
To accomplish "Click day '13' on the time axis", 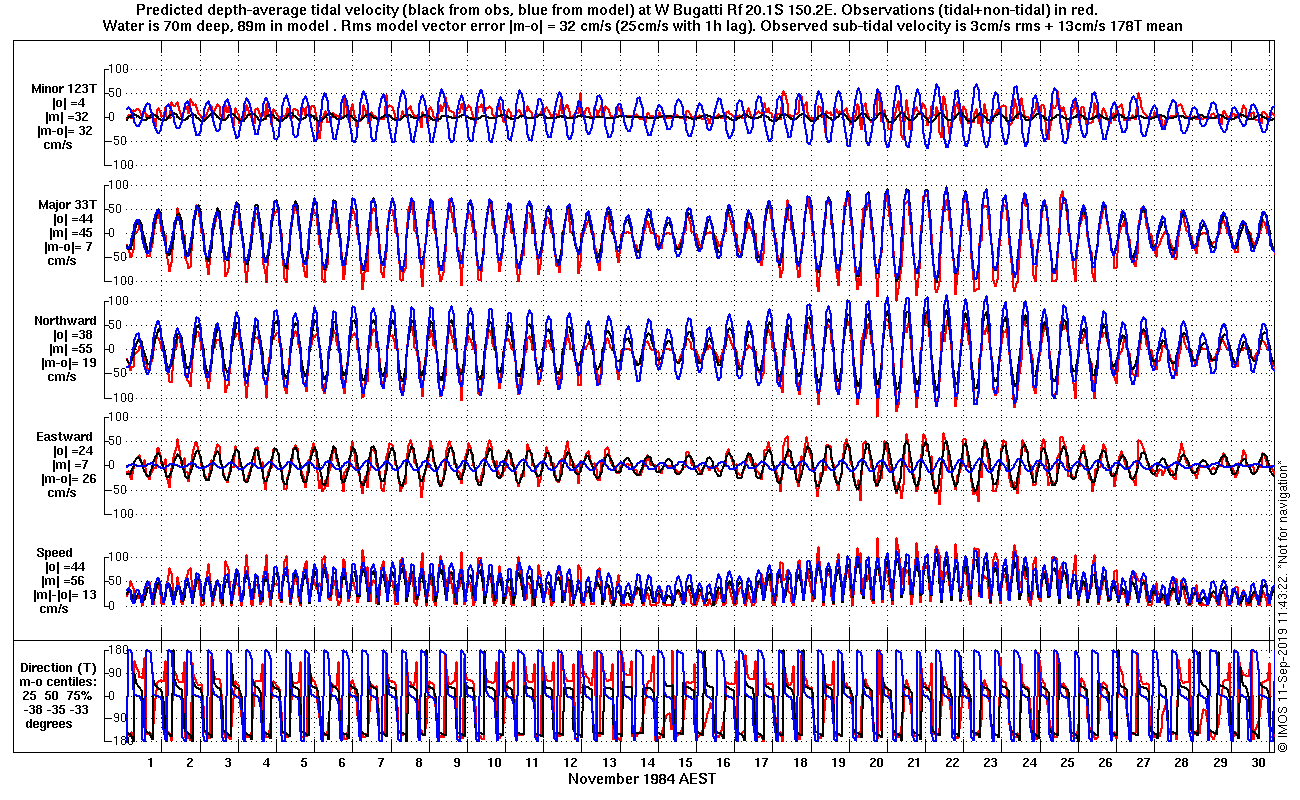I will [x=609, y=763].
